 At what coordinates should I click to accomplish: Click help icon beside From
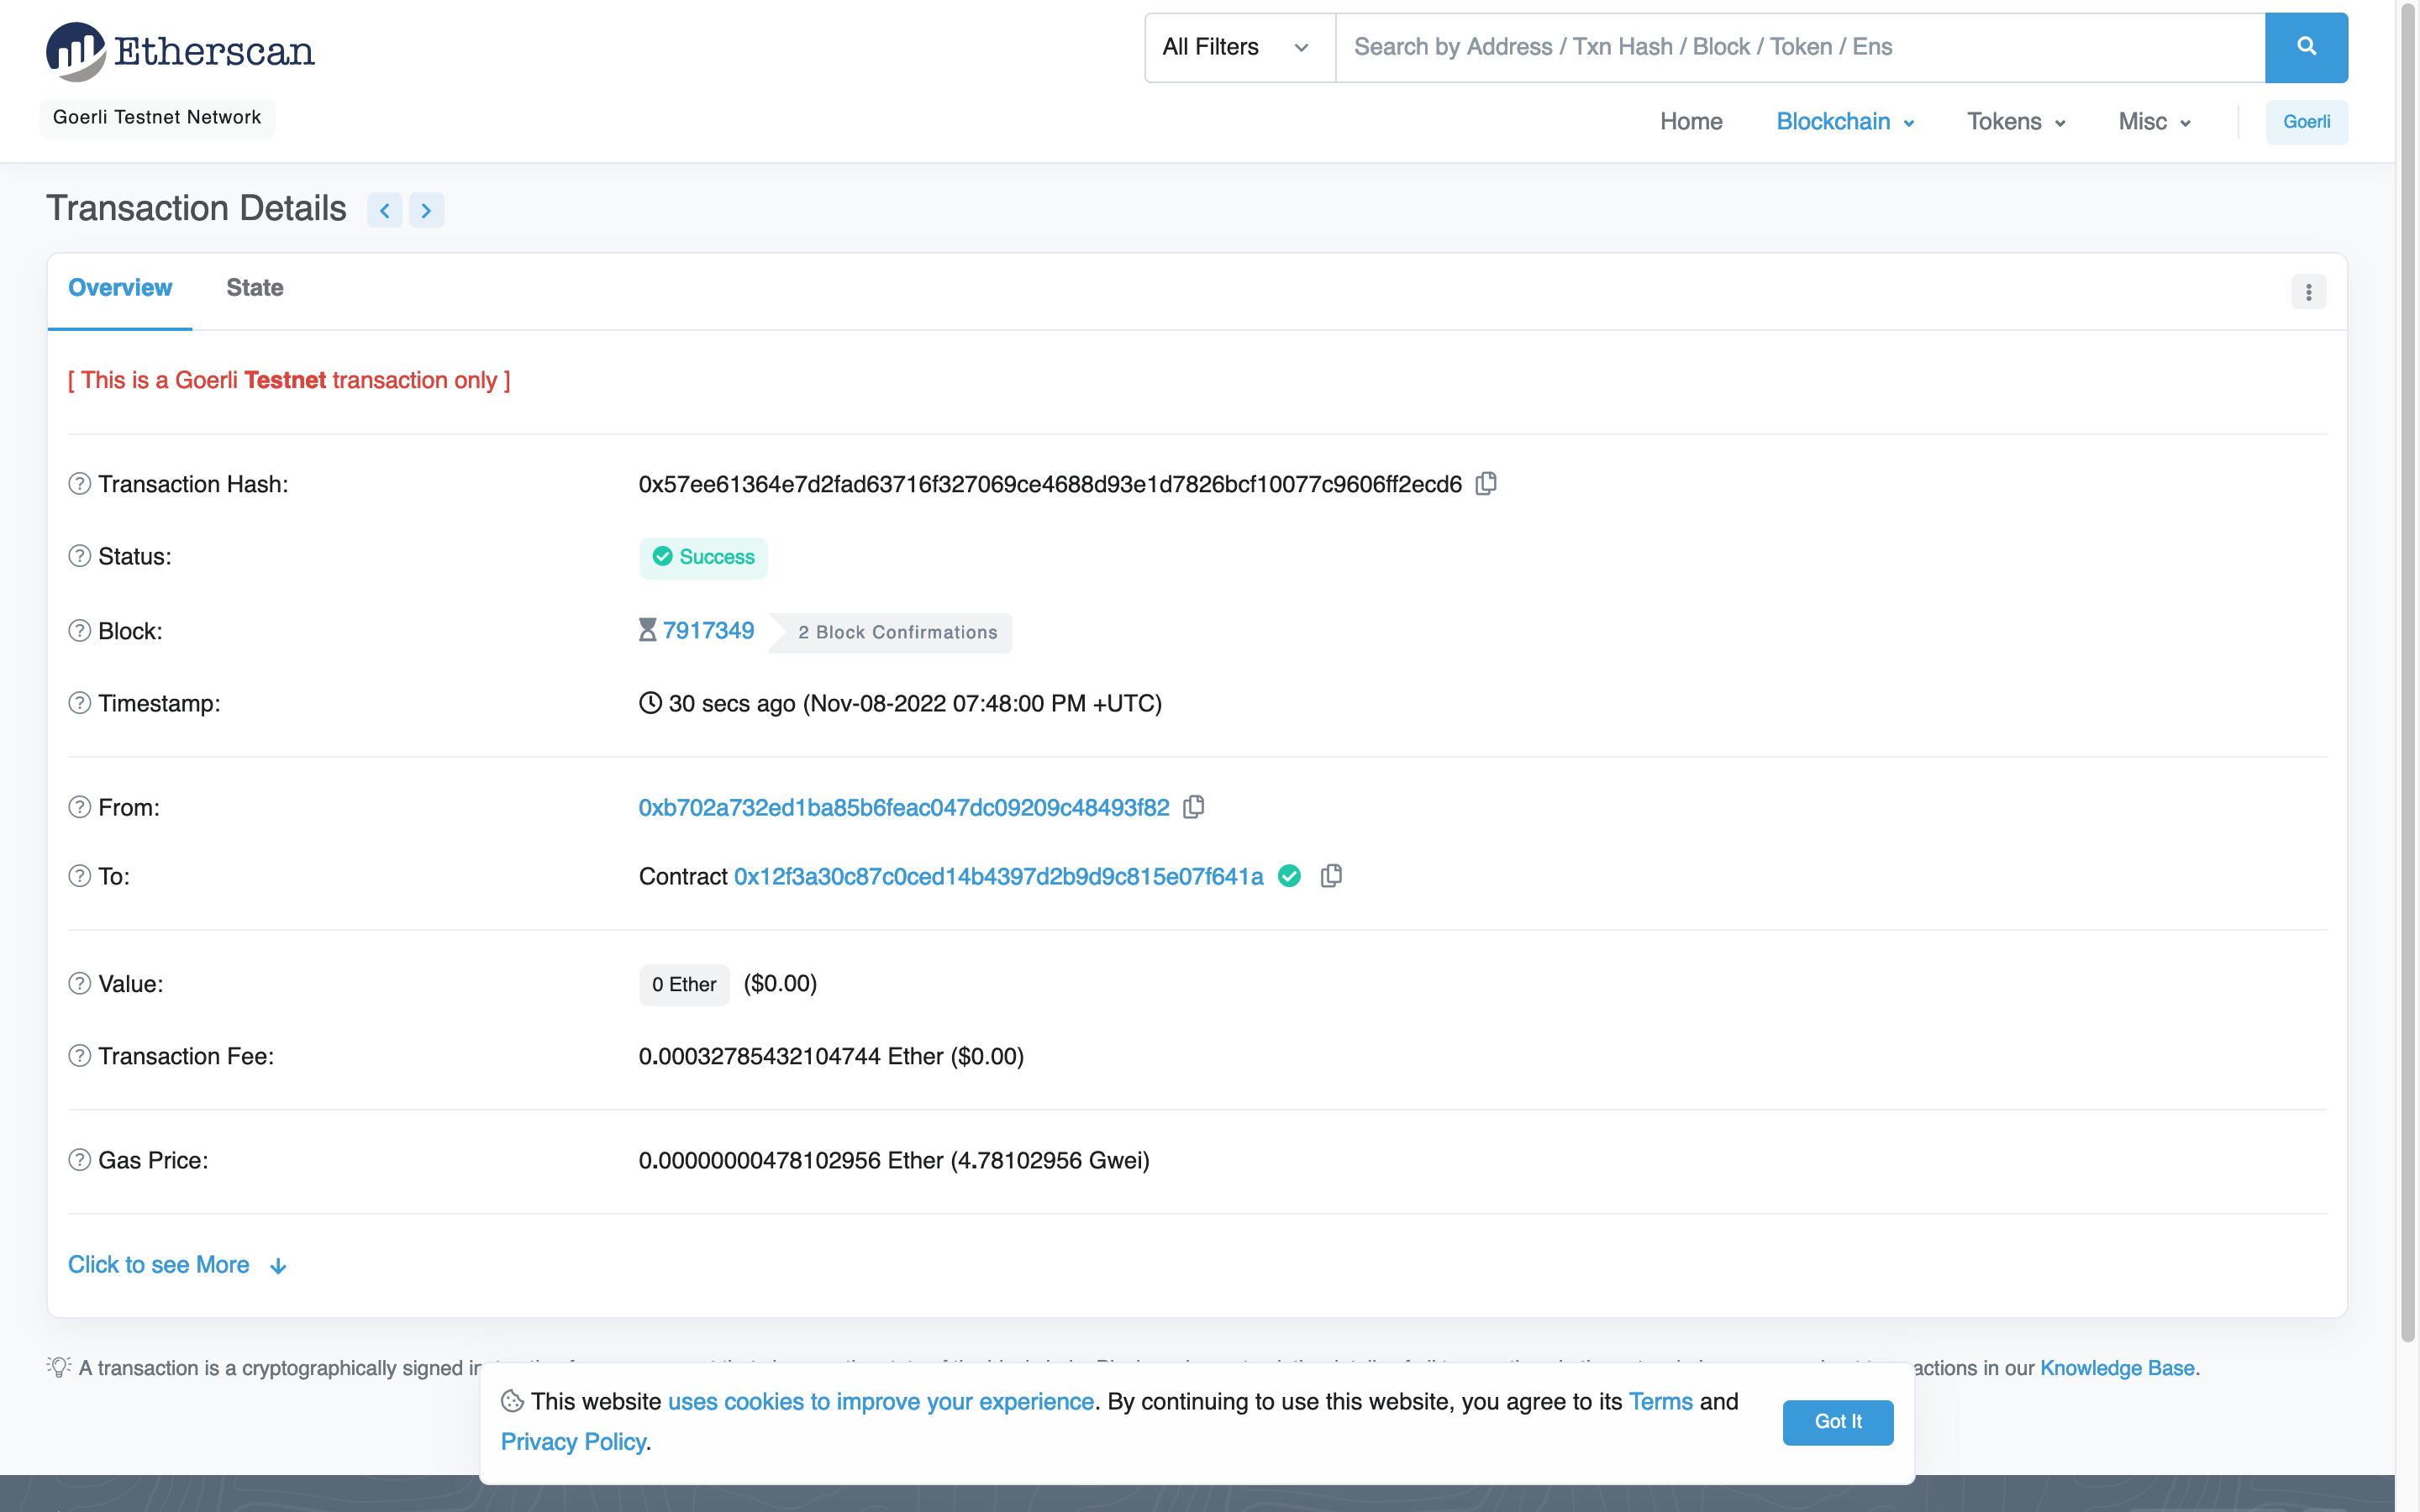(80, 807)
